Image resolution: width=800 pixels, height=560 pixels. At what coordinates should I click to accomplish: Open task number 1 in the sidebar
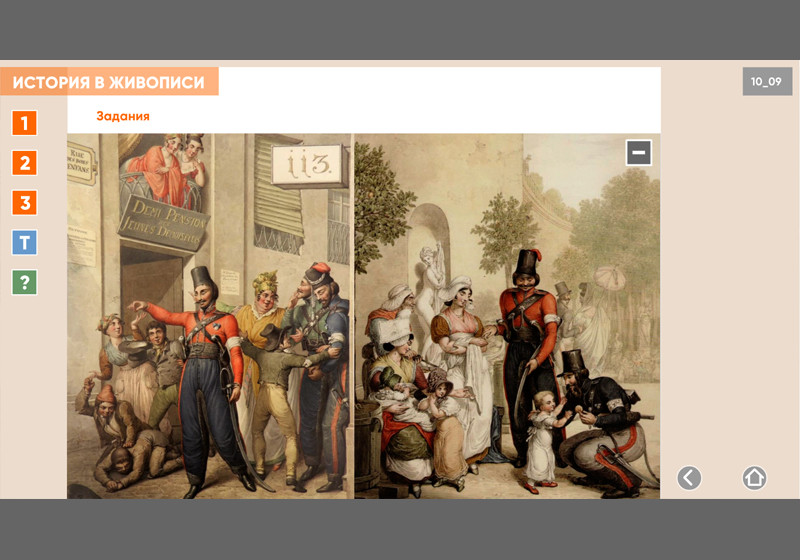[x=24, y=123]
